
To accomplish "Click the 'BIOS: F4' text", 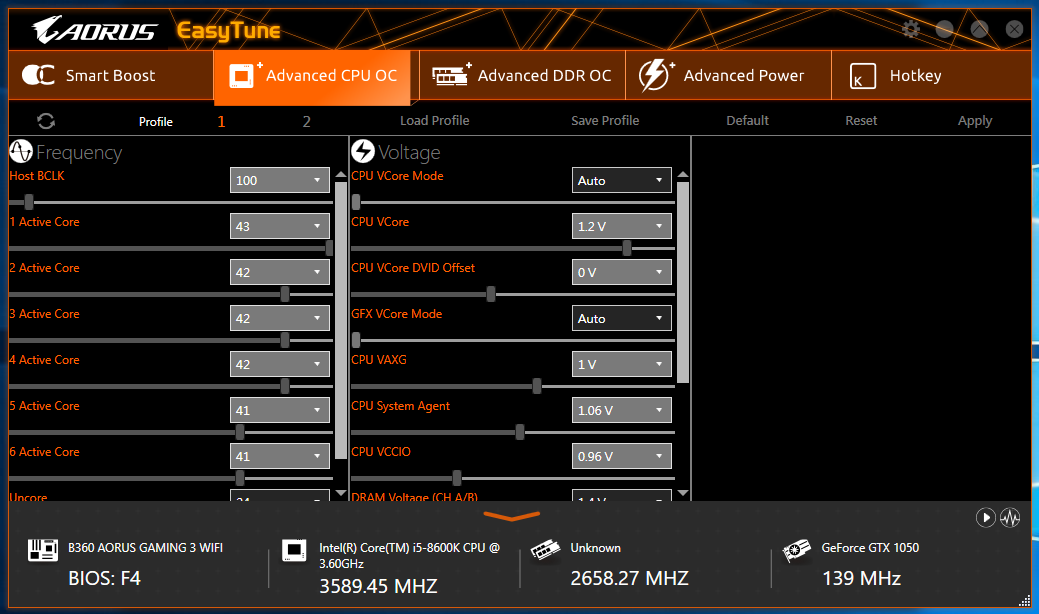I will click(105, 578).
